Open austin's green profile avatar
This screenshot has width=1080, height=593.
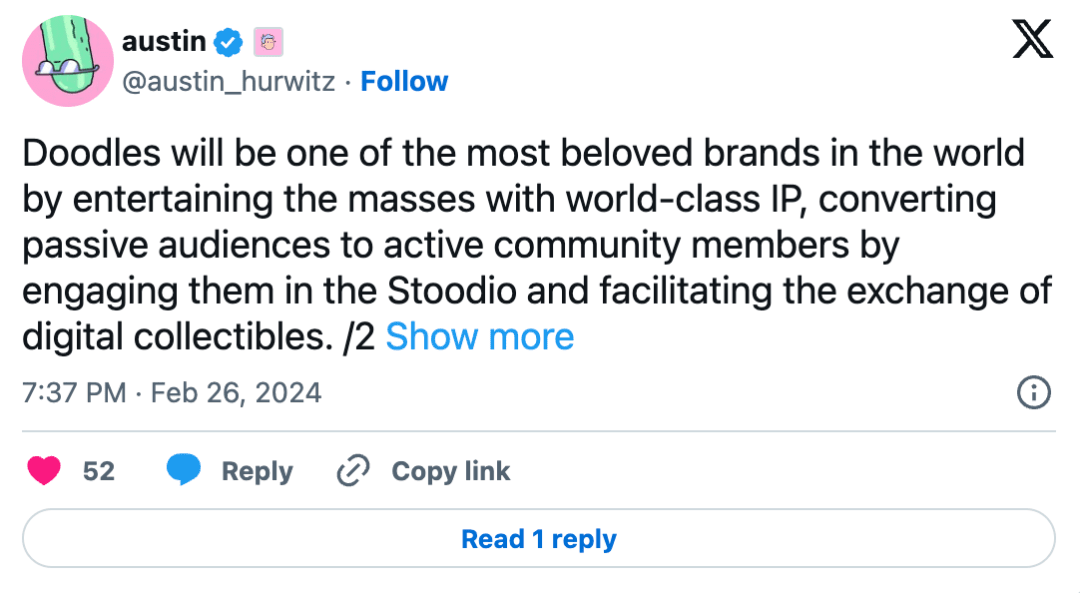pyautogui.click(x=67, y=60)
